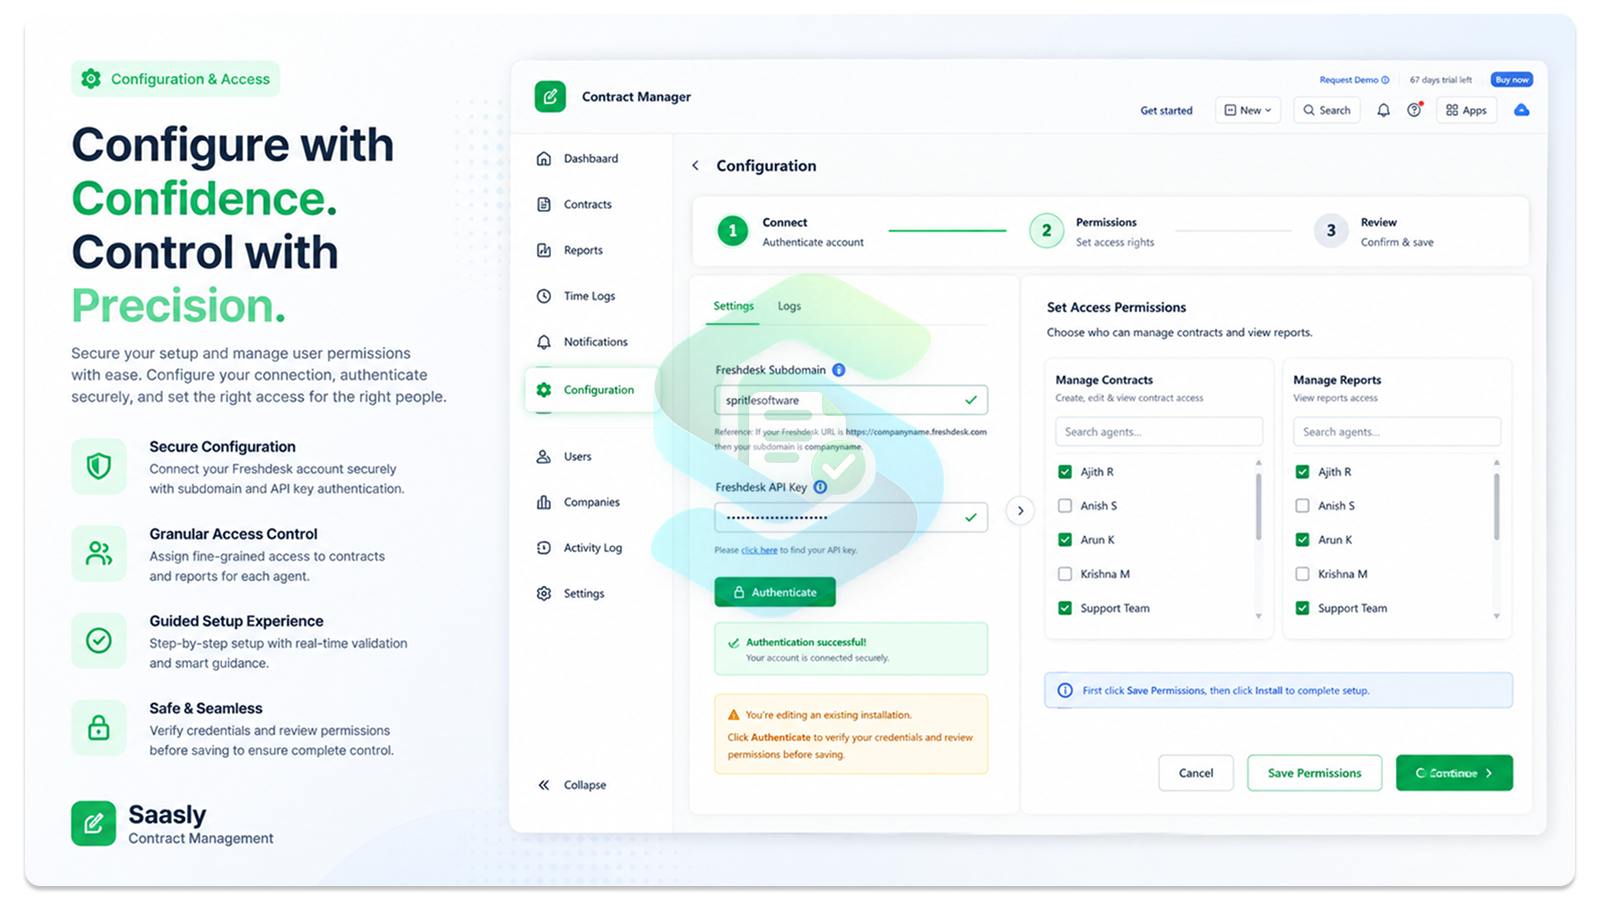
Task: Click Freshdesk API Key info icon
Action: point(820,487)
